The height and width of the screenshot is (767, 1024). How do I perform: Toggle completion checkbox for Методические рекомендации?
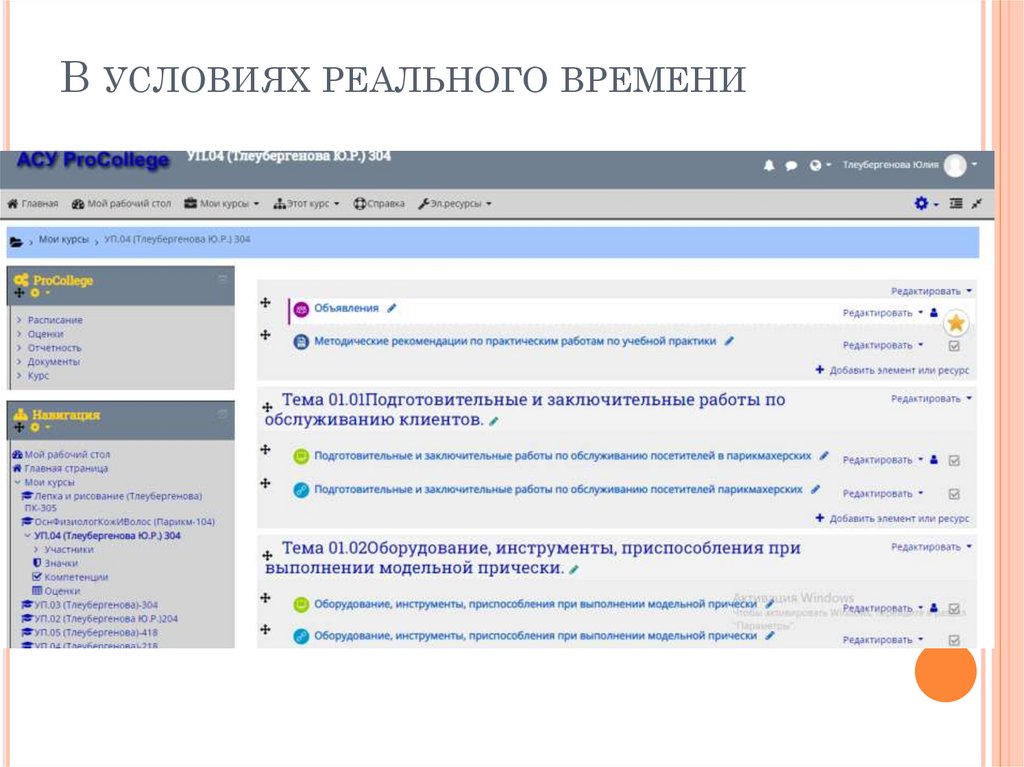(954, 346)
